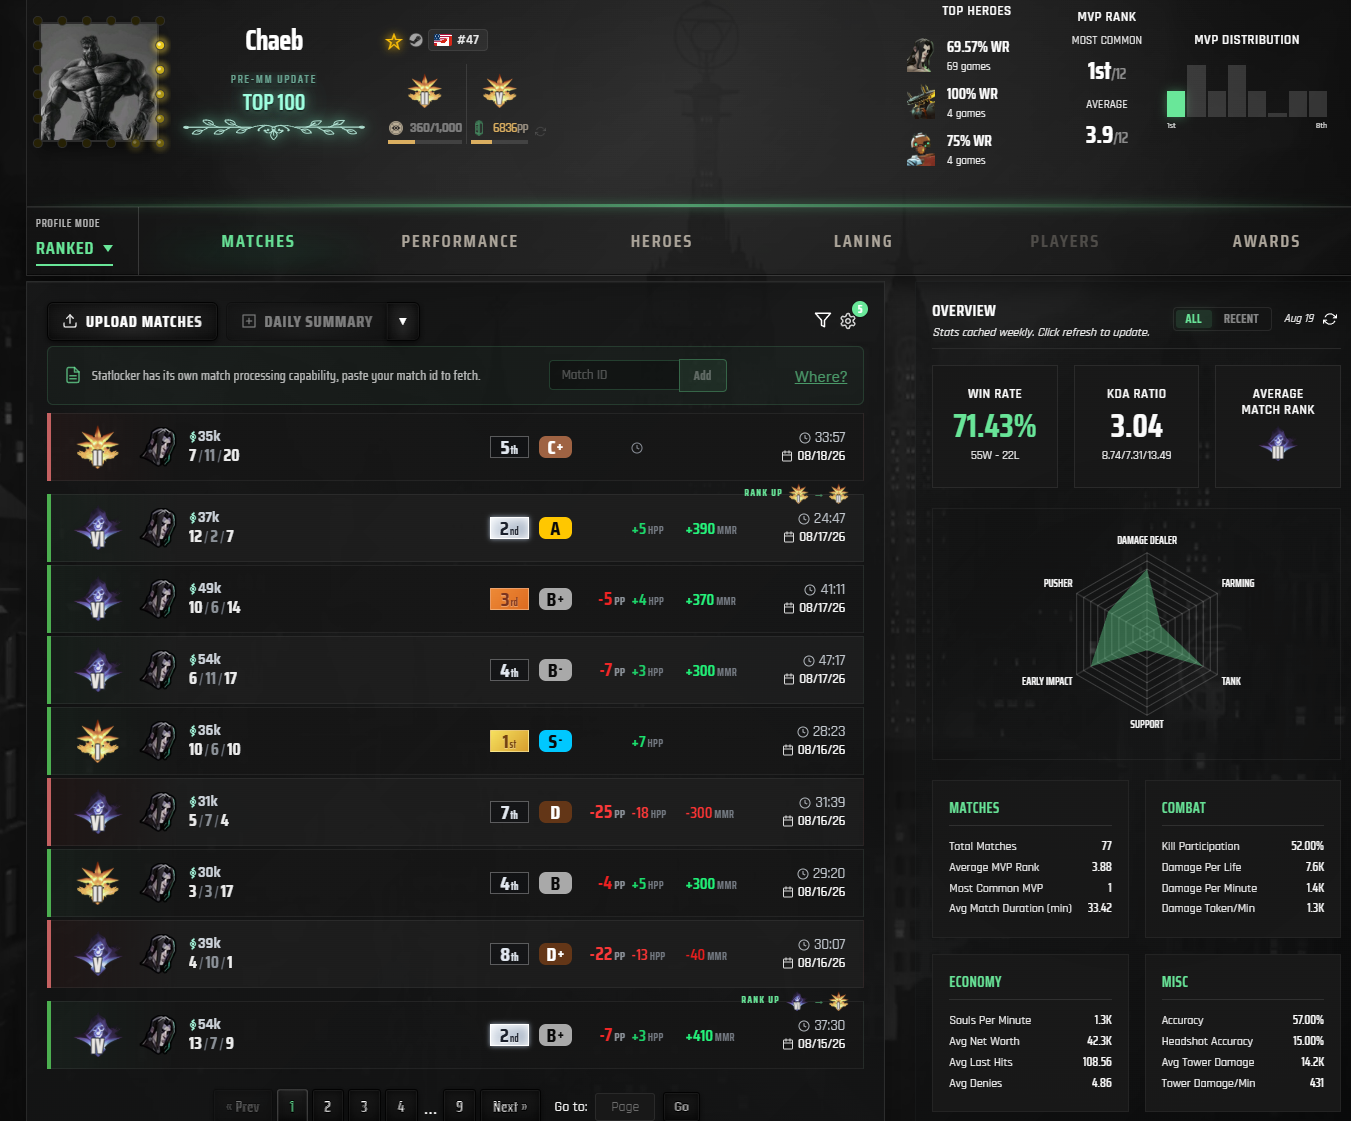Viewport: 1351px width, 1121px height.
Task: Click the Go button for page jump
Action: (681, 1106)
